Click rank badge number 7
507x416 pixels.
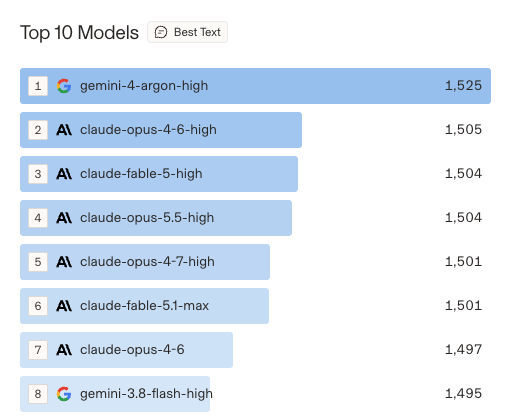pyautogui.click(x=38, y=350)
